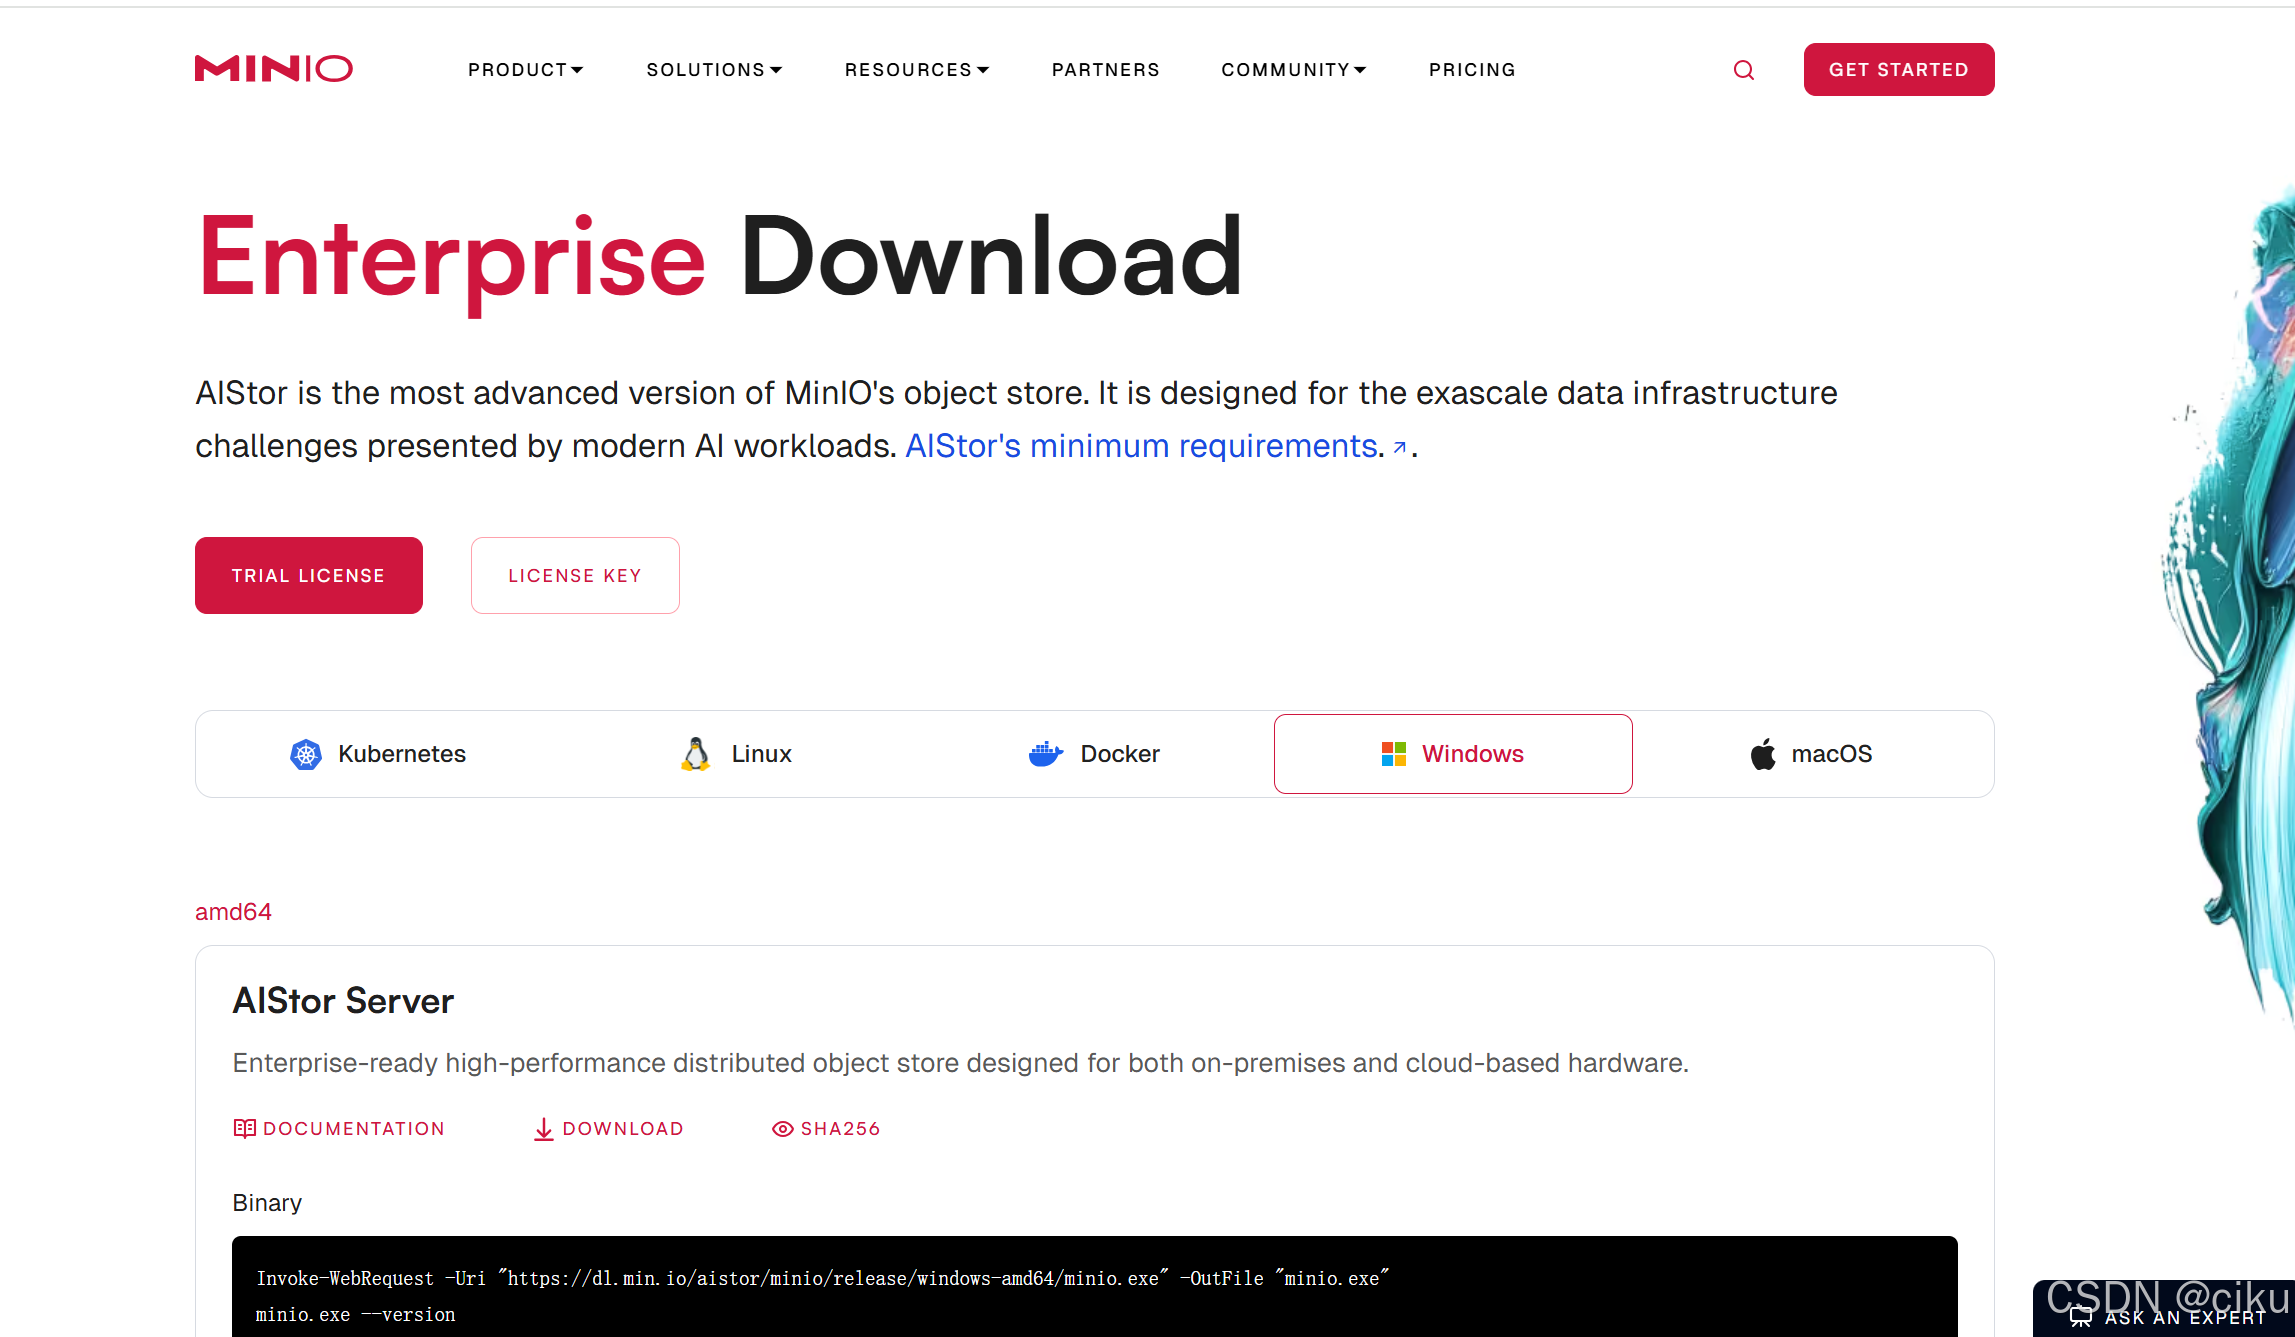Click the Apple logo icon
This screenshot has height=1337, width=2295.
pos(1763,754)
